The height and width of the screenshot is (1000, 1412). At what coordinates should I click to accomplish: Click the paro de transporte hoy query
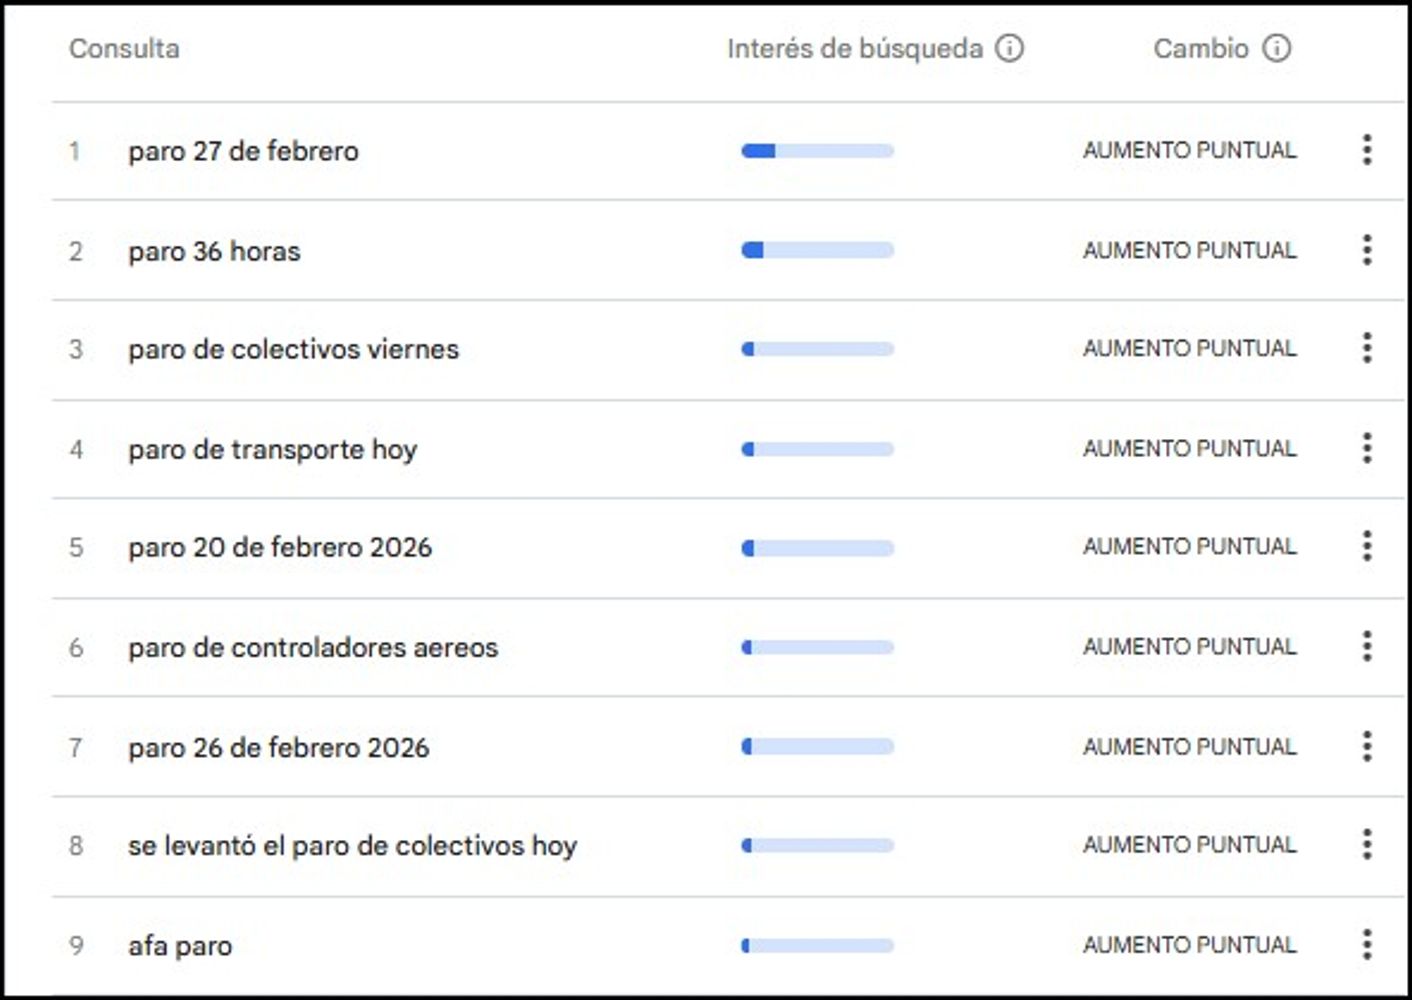(272, 449)
